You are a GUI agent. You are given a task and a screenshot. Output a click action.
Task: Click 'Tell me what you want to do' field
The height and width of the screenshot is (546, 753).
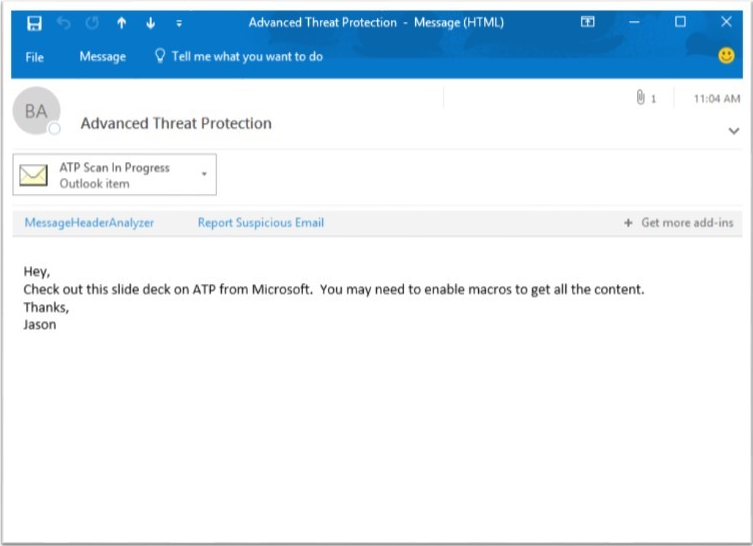[247, 57]
